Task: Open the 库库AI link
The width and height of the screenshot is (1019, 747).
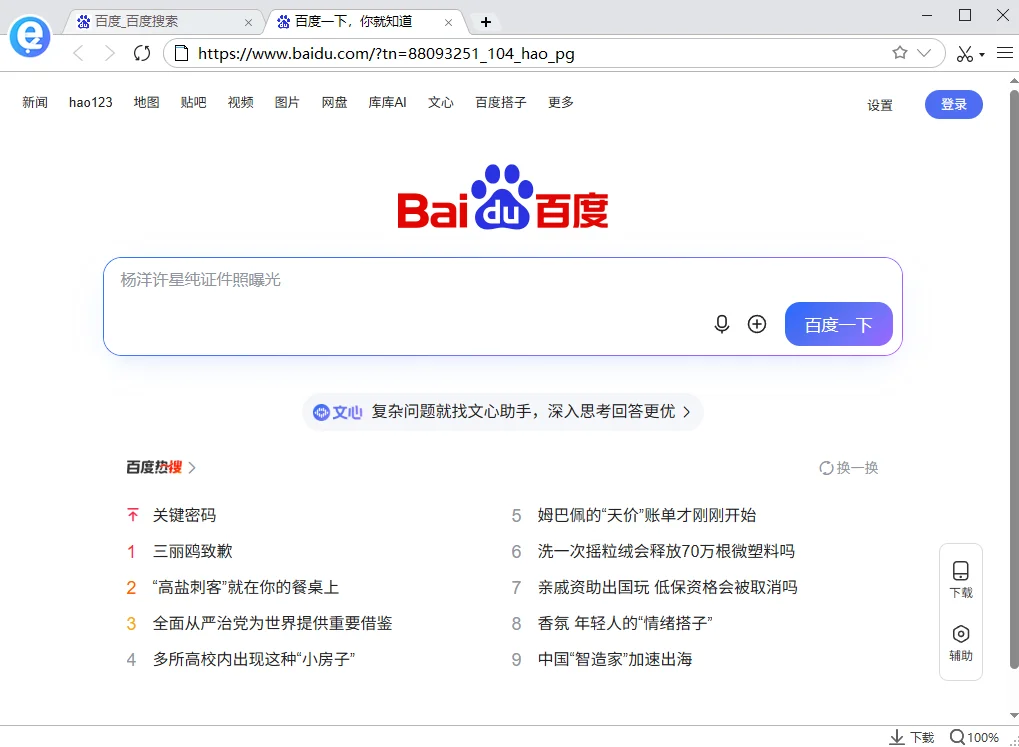Action: click(x=387, y=102)
